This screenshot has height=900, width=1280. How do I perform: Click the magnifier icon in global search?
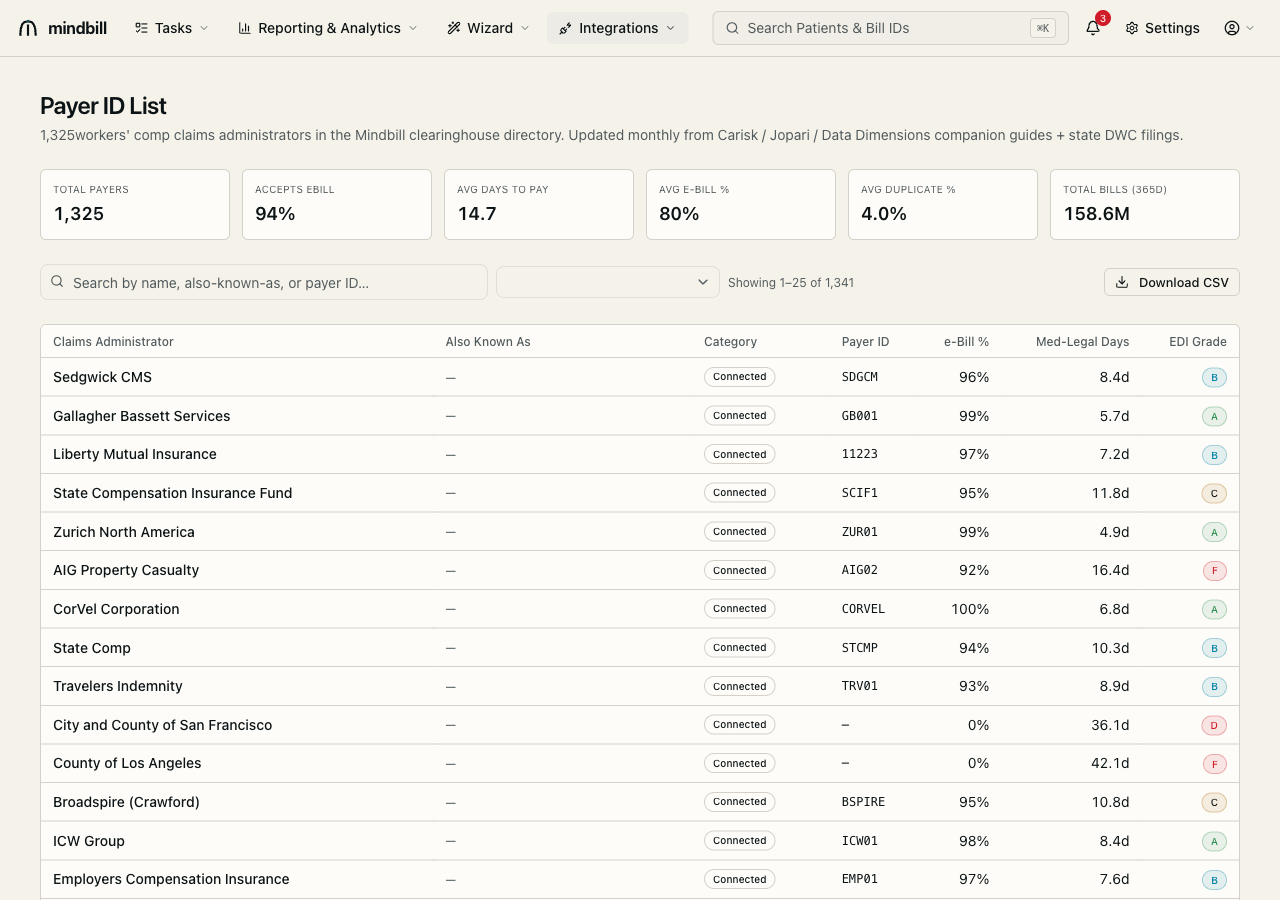[733, 28]
